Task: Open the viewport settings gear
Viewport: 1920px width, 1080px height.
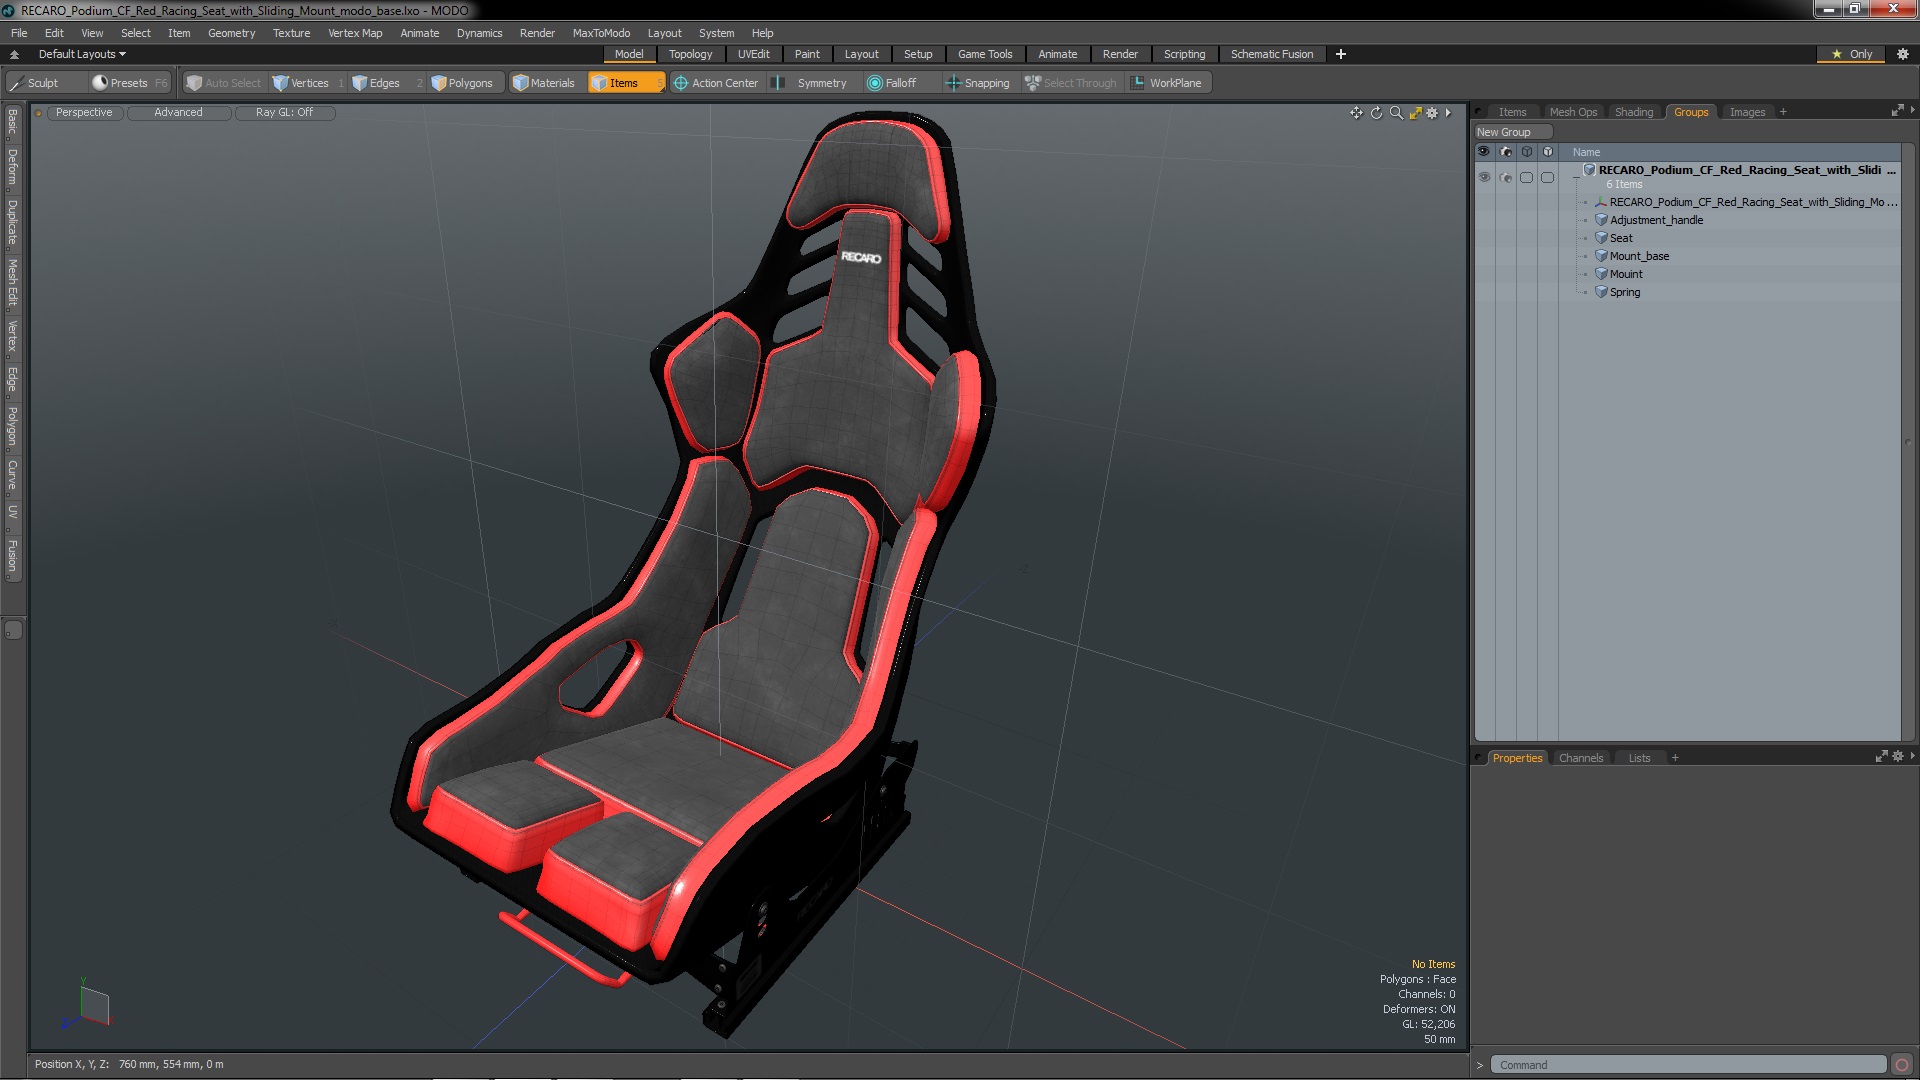Action: 1432,113
